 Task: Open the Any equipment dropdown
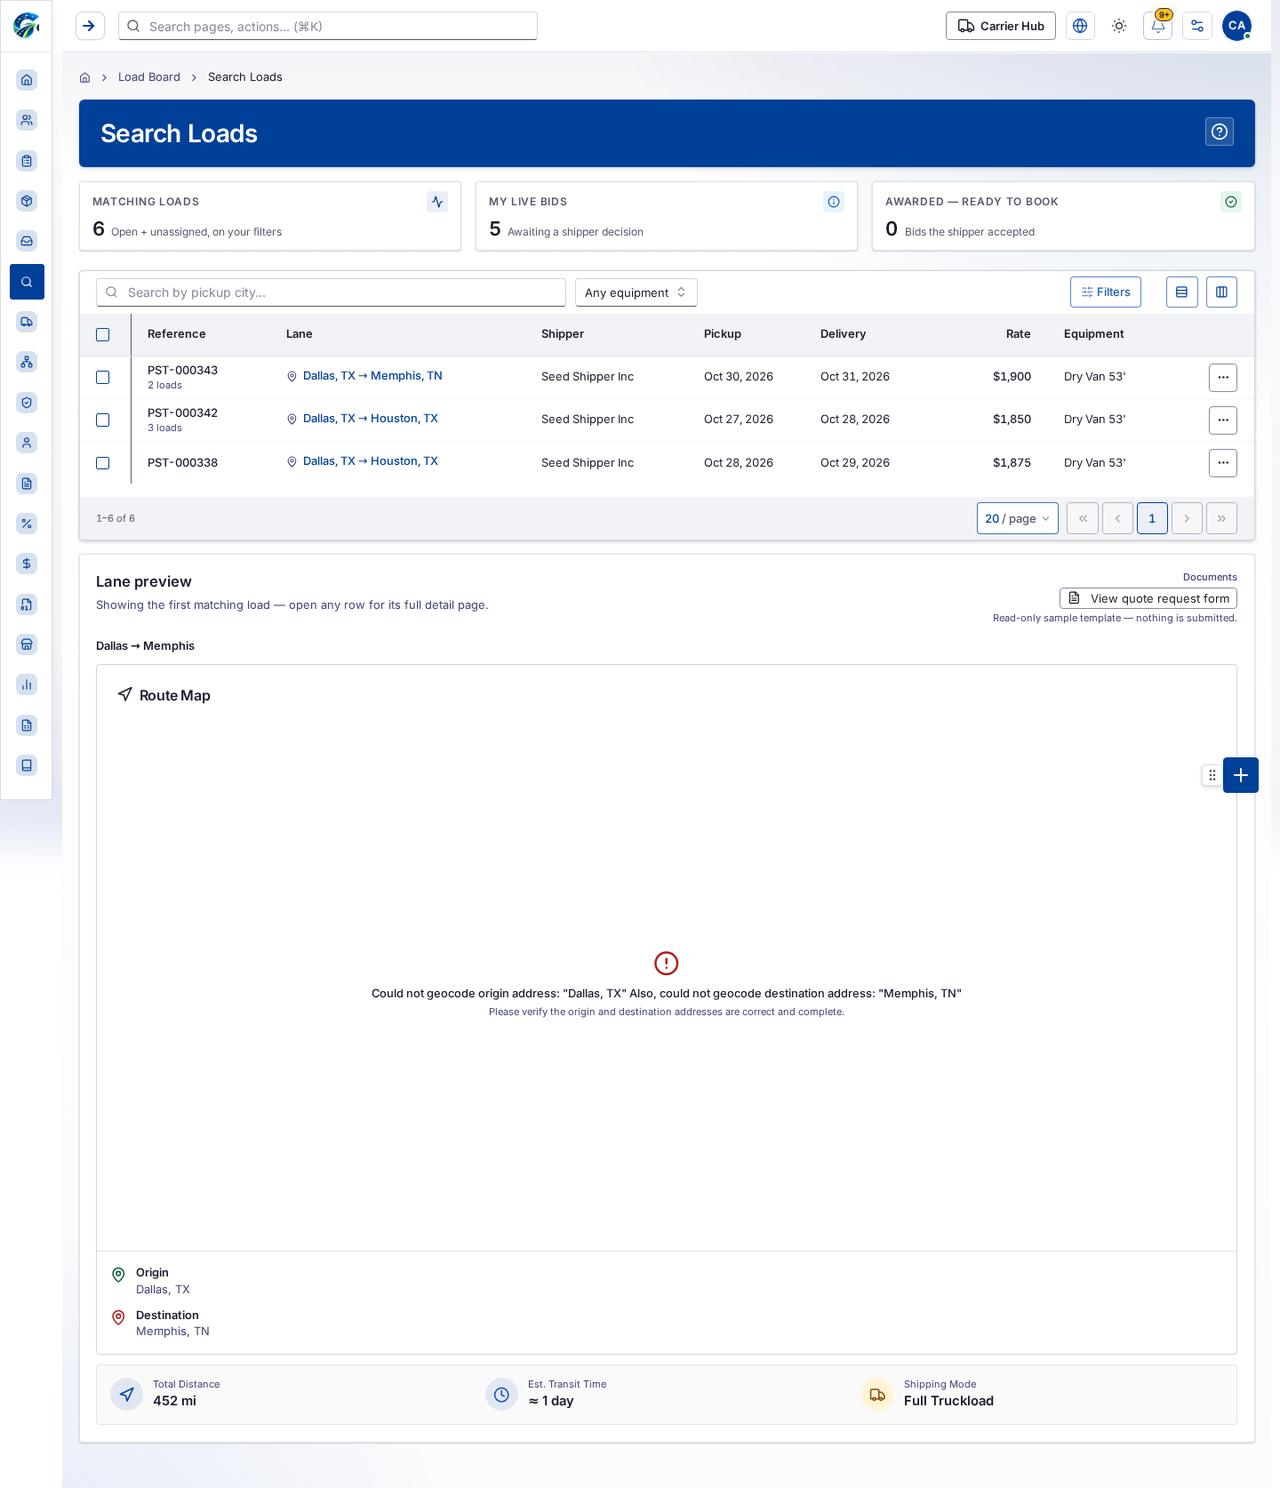[x=636, y=292]
